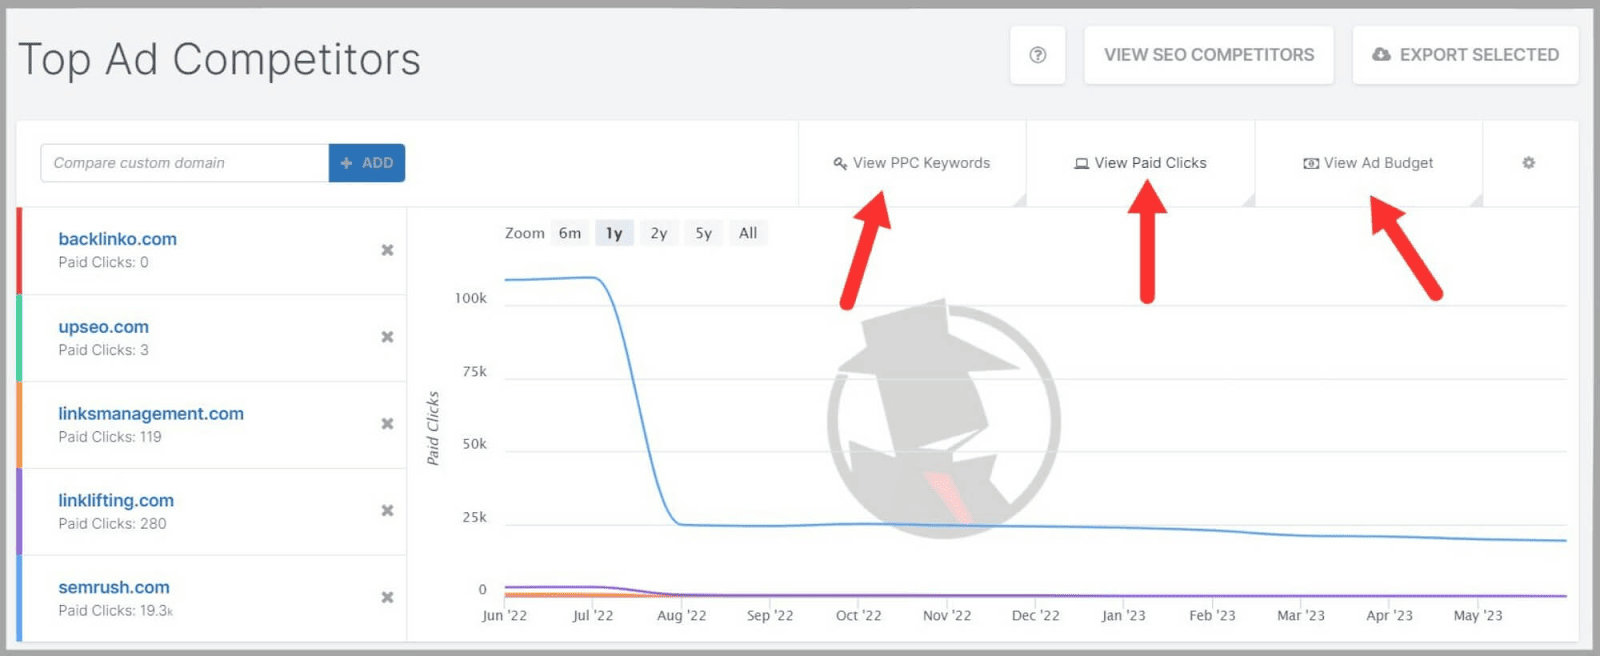The height and width of the screenshot is (656, 1600).
Task: Open the View Ad Budget tab
Action: pyautogui.click(x=1368, y=163)
